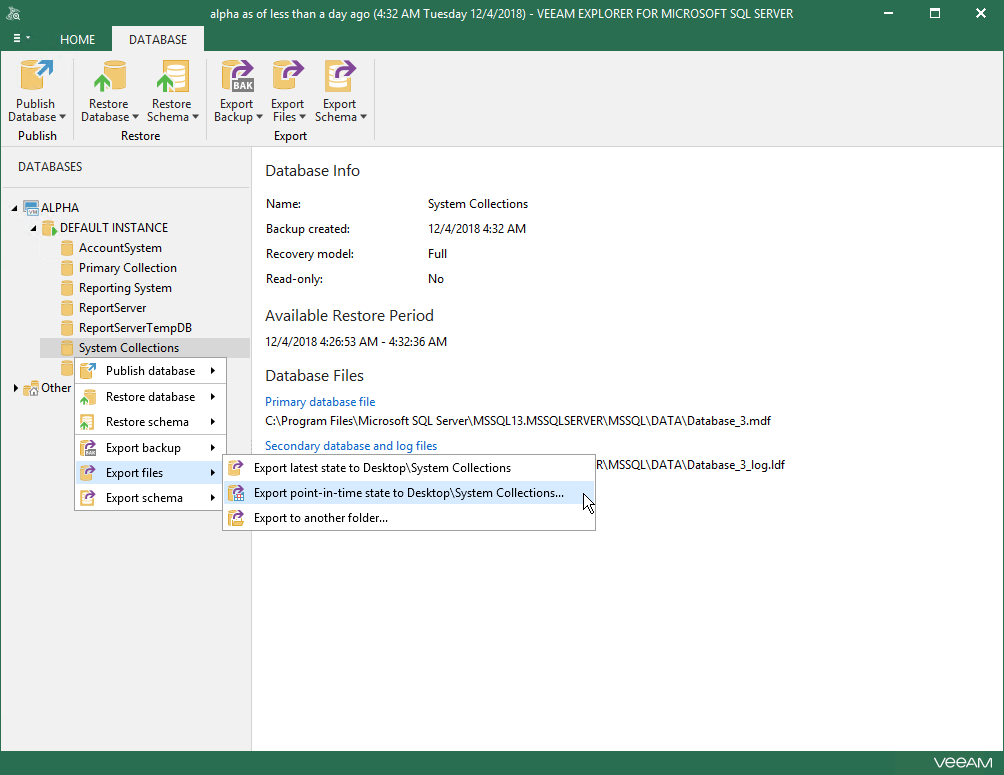Open the Export Files ribbon dropdown arrow
The height and width of the screenshot is (775, 1004).
(x=302, y=117)
